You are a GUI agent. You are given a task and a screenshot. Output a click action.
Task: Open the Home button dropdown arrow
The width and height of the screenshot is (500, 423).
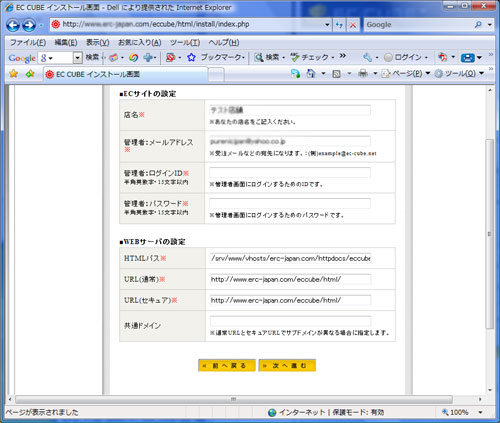coord(323,73)
